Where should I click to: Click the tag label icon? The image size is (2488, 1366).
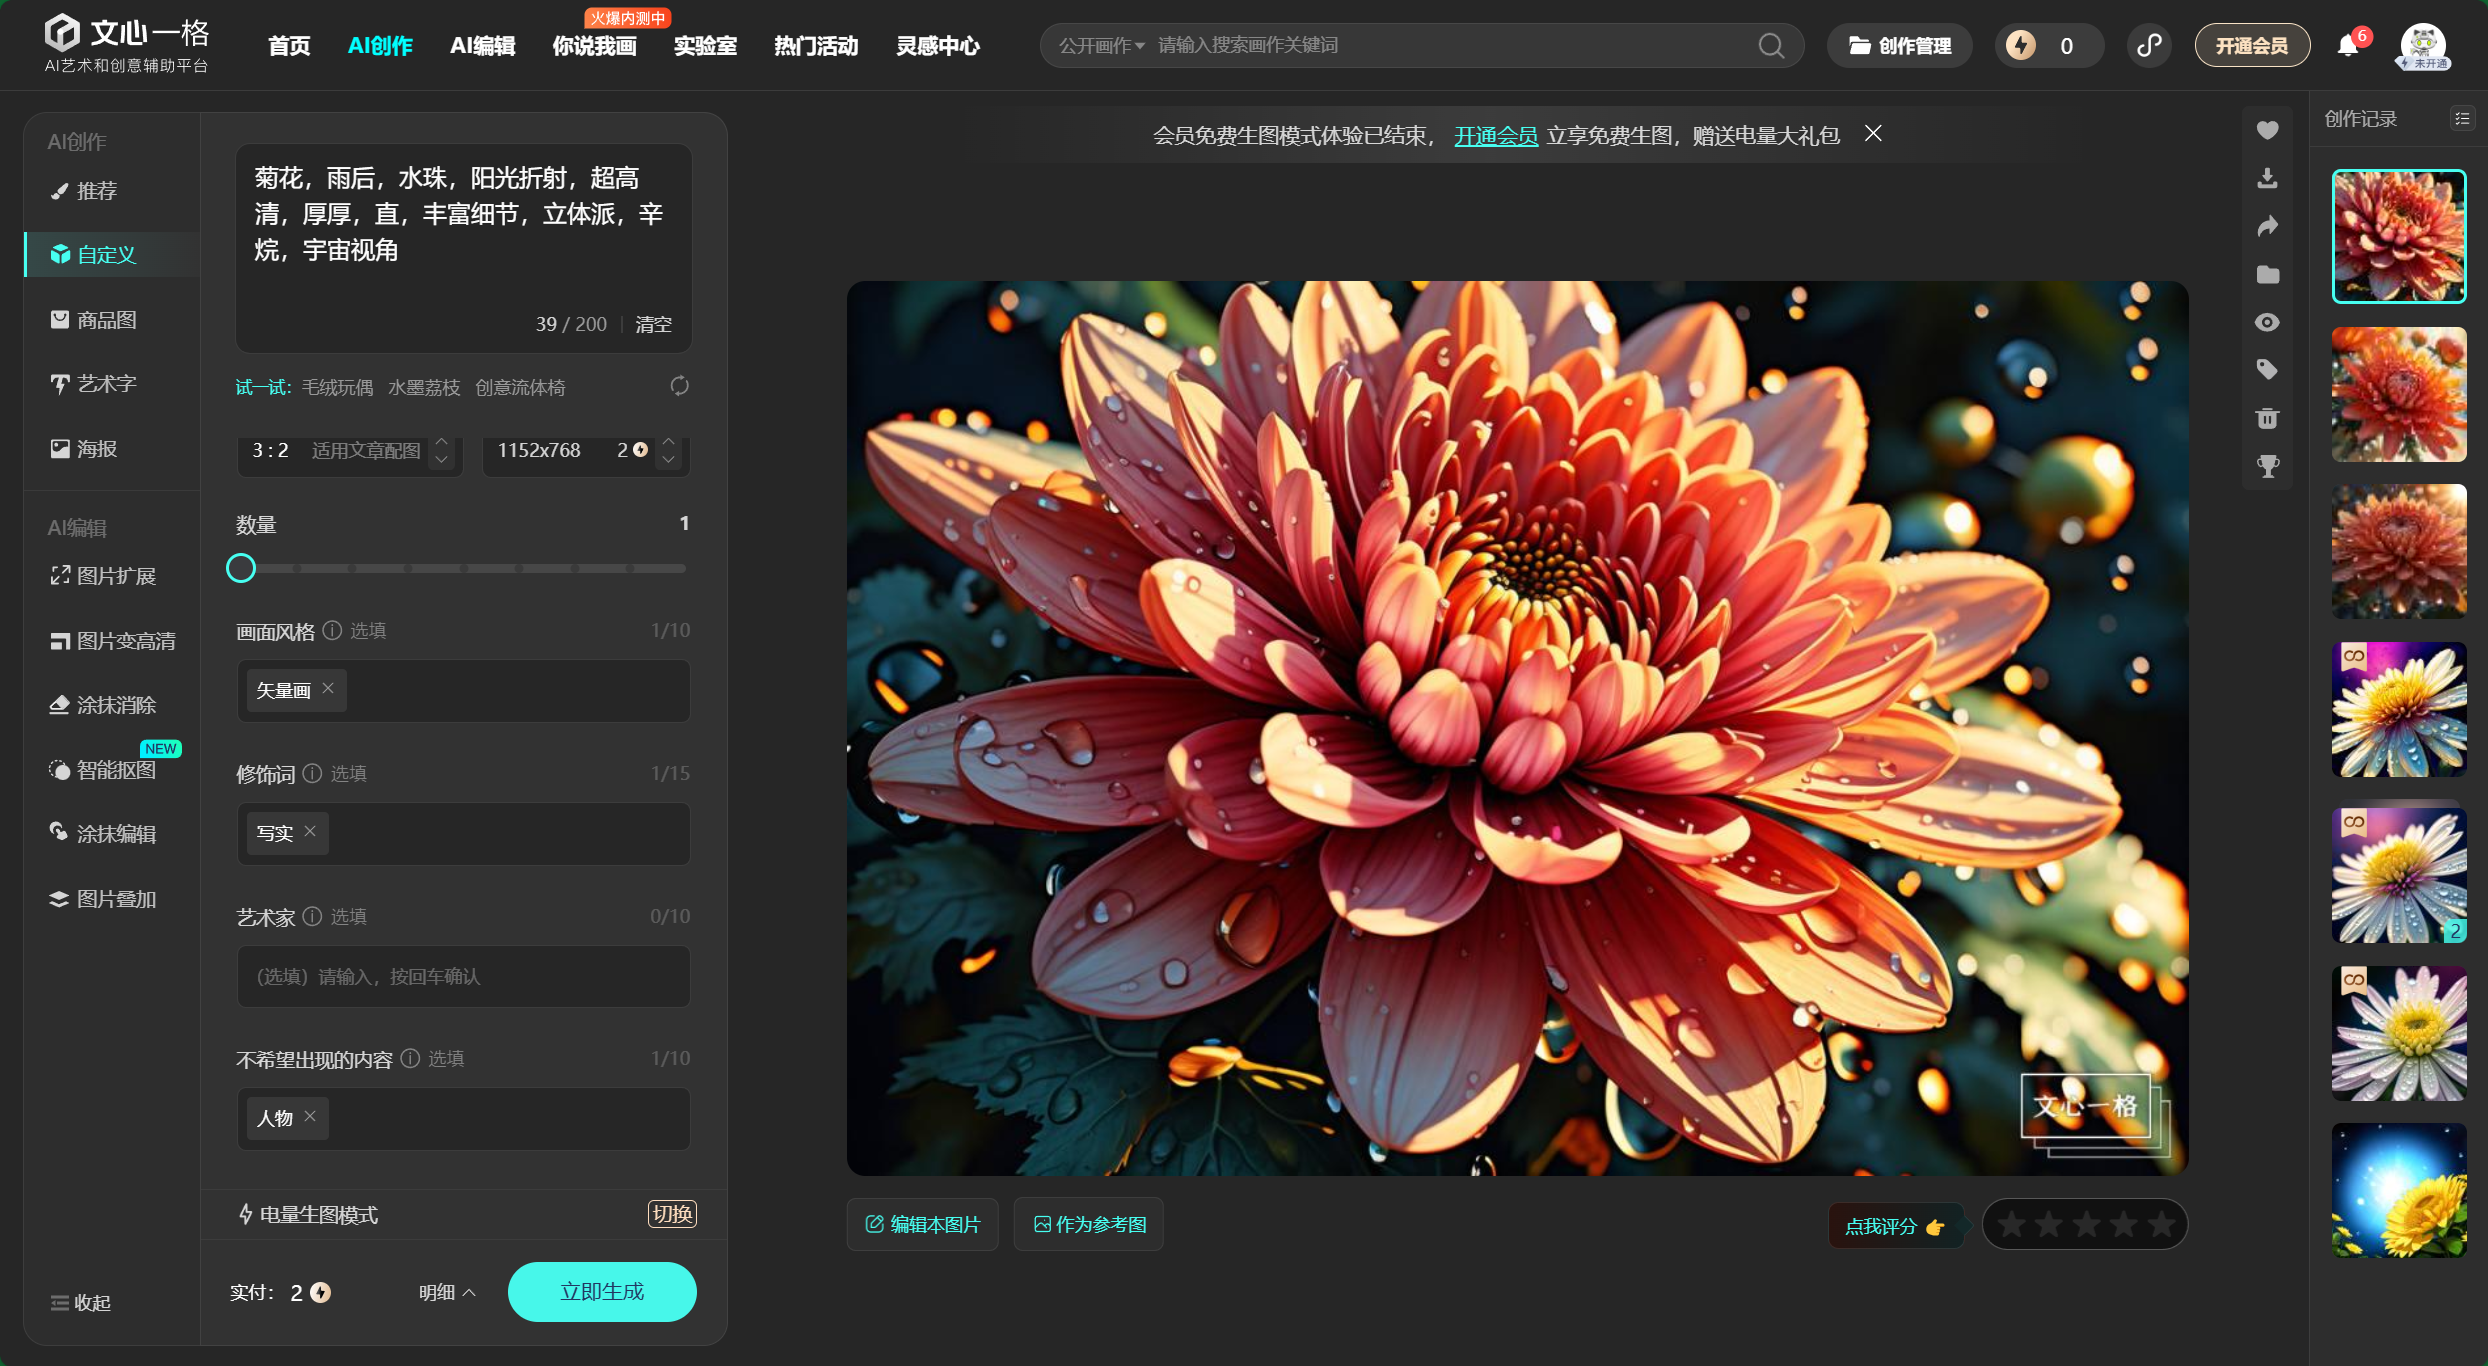pyautogui.click(x=2267, y=370)
